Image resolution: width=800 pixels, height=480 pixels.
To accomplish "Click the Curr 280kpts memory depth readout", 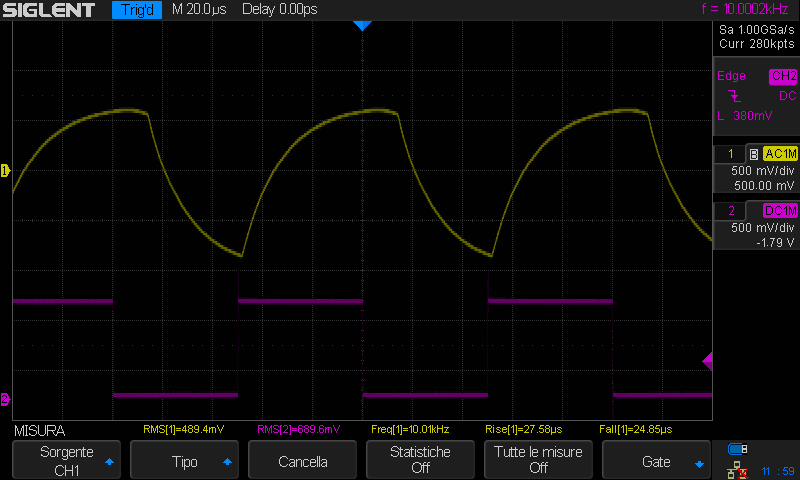I will point(757,44).
